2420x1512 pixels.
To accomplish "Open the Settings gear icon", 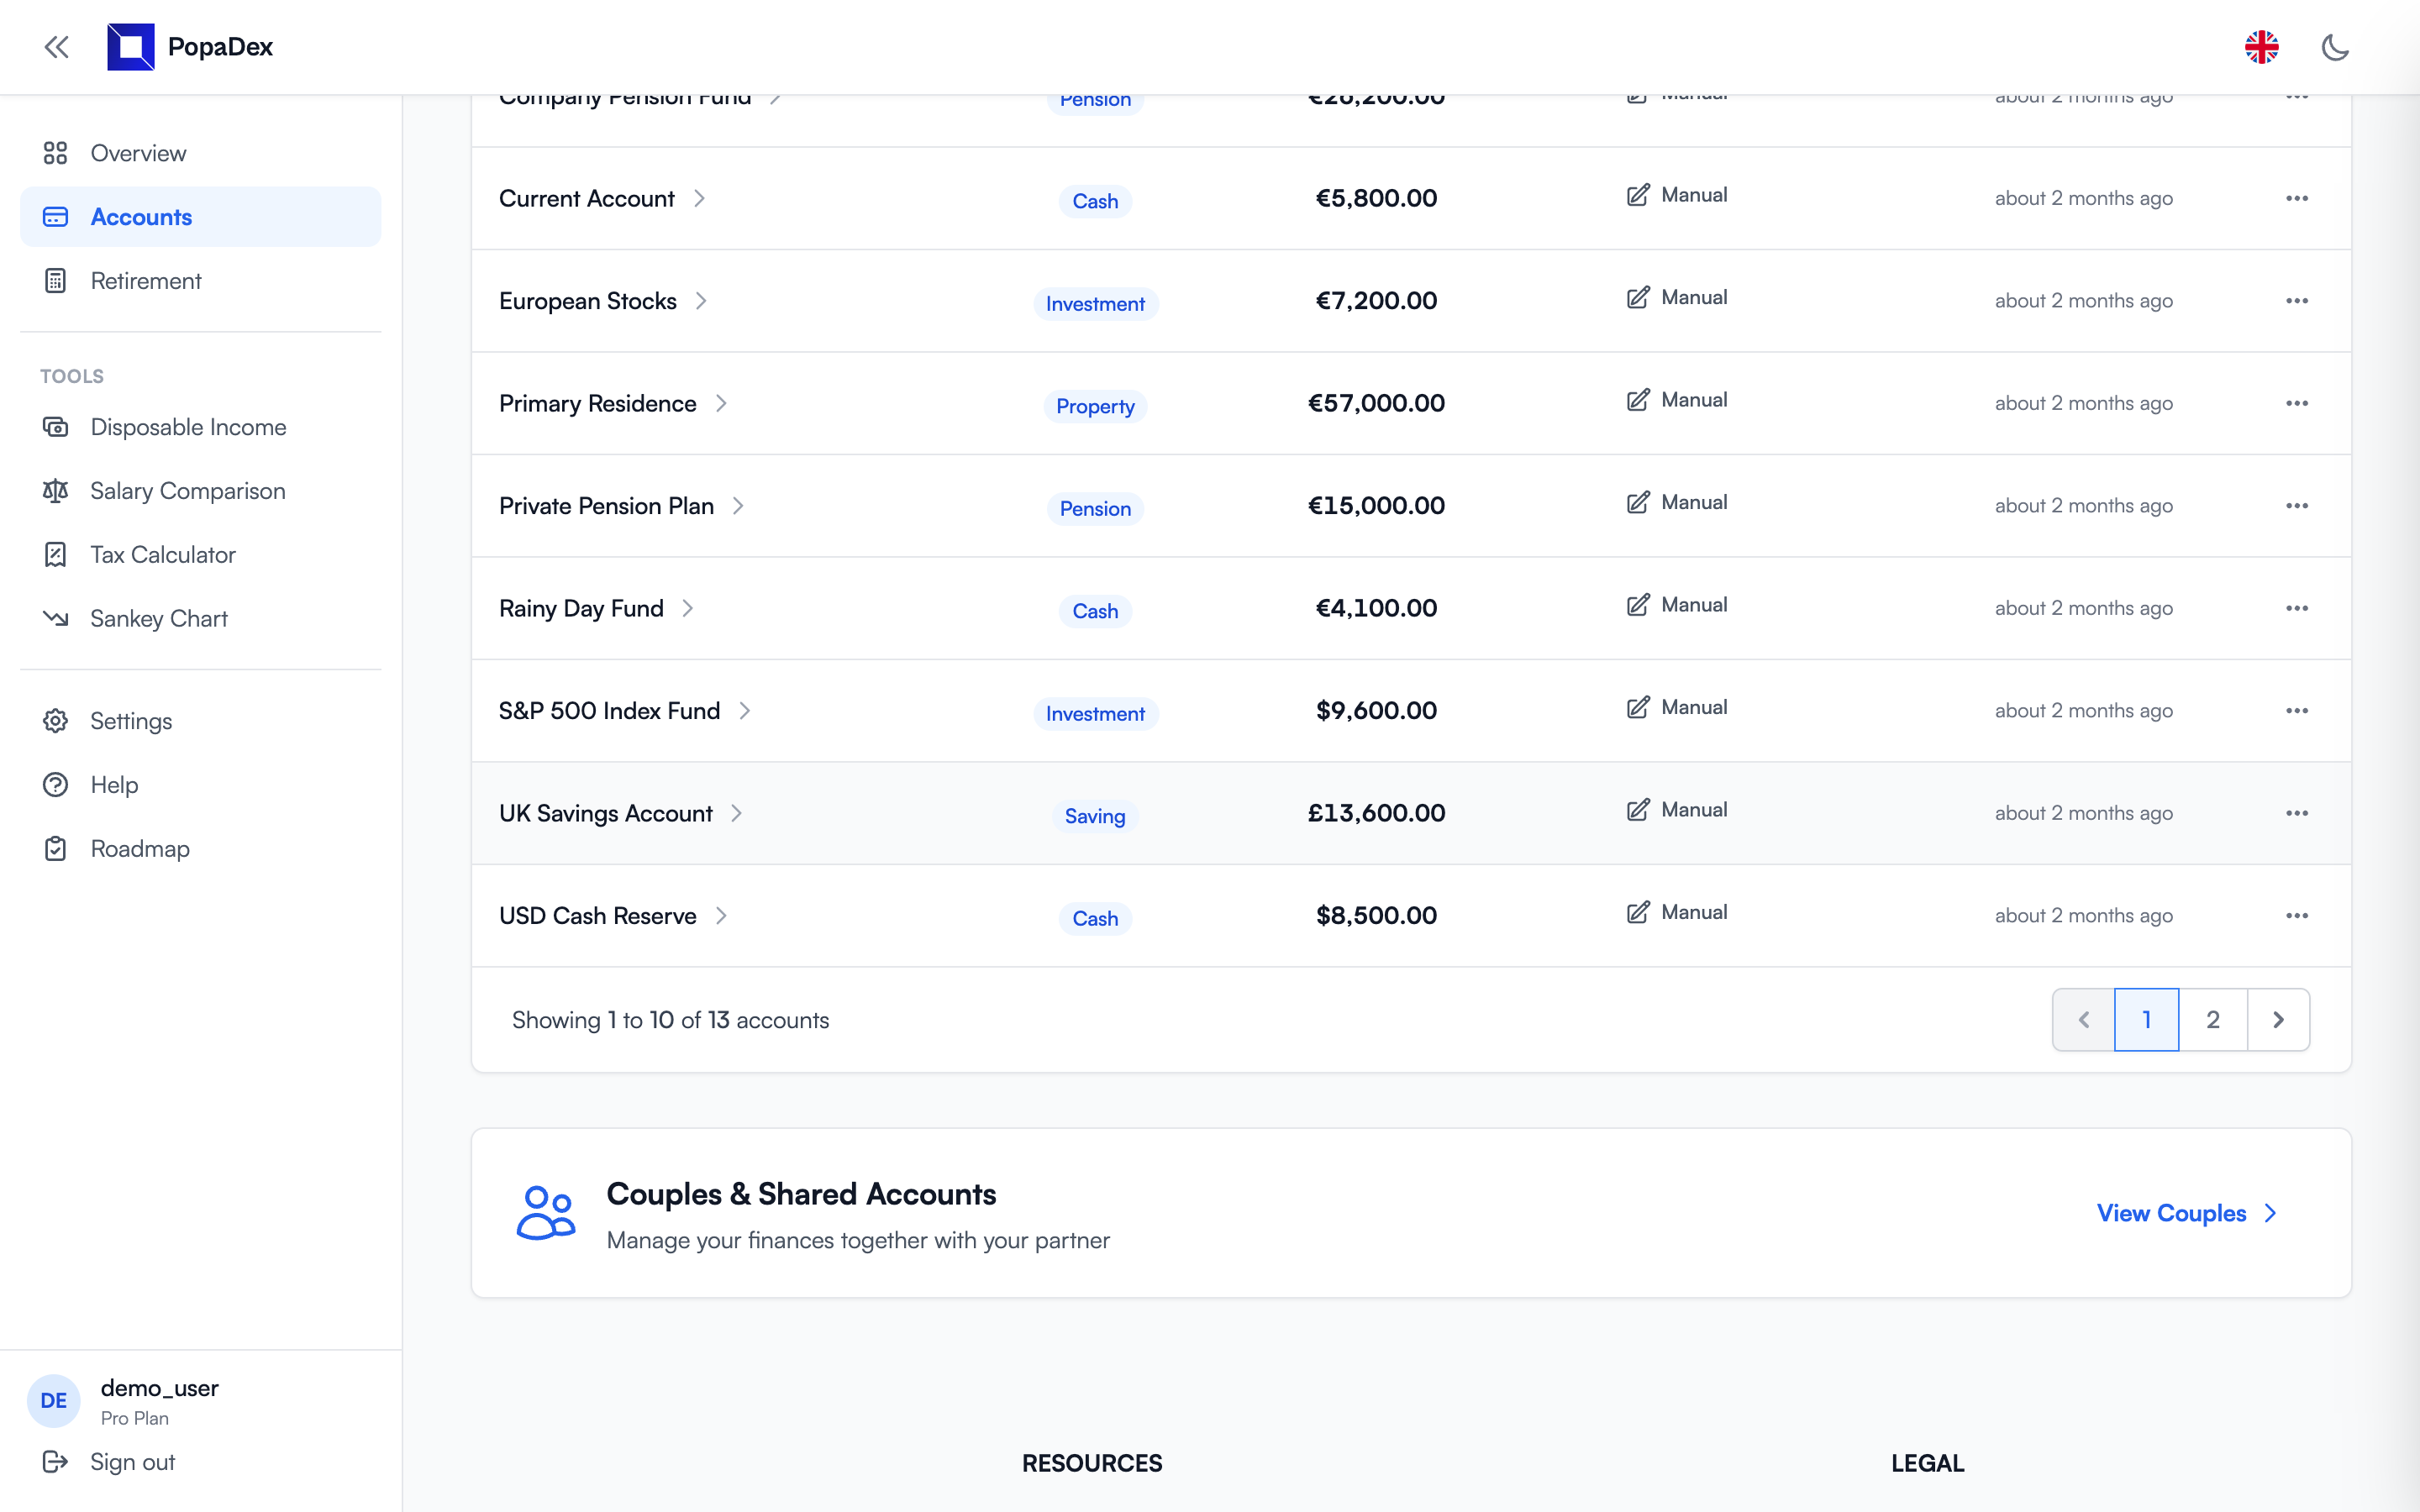I will 55,720.
